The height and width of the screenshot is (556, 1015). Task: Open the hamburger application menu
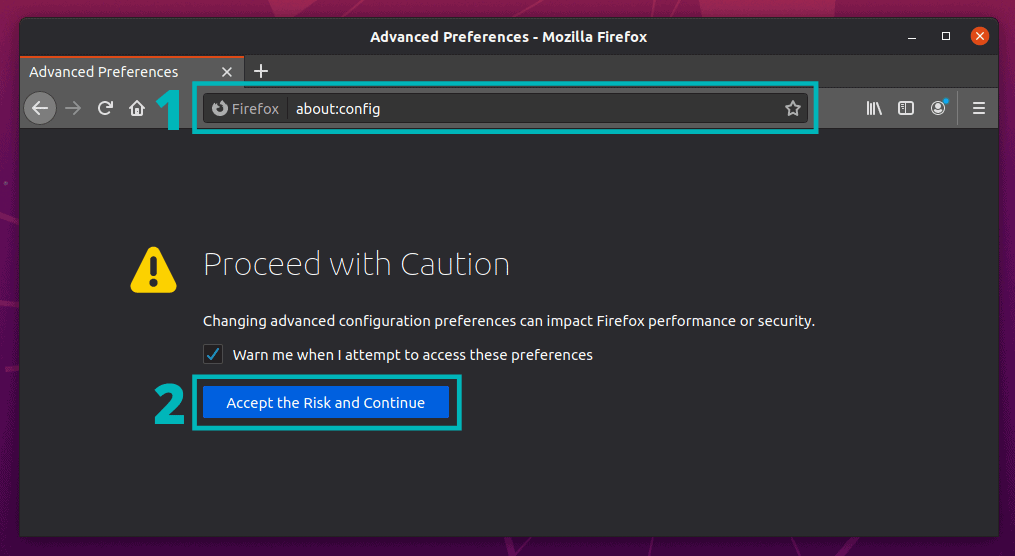click(x=979, y=108)
